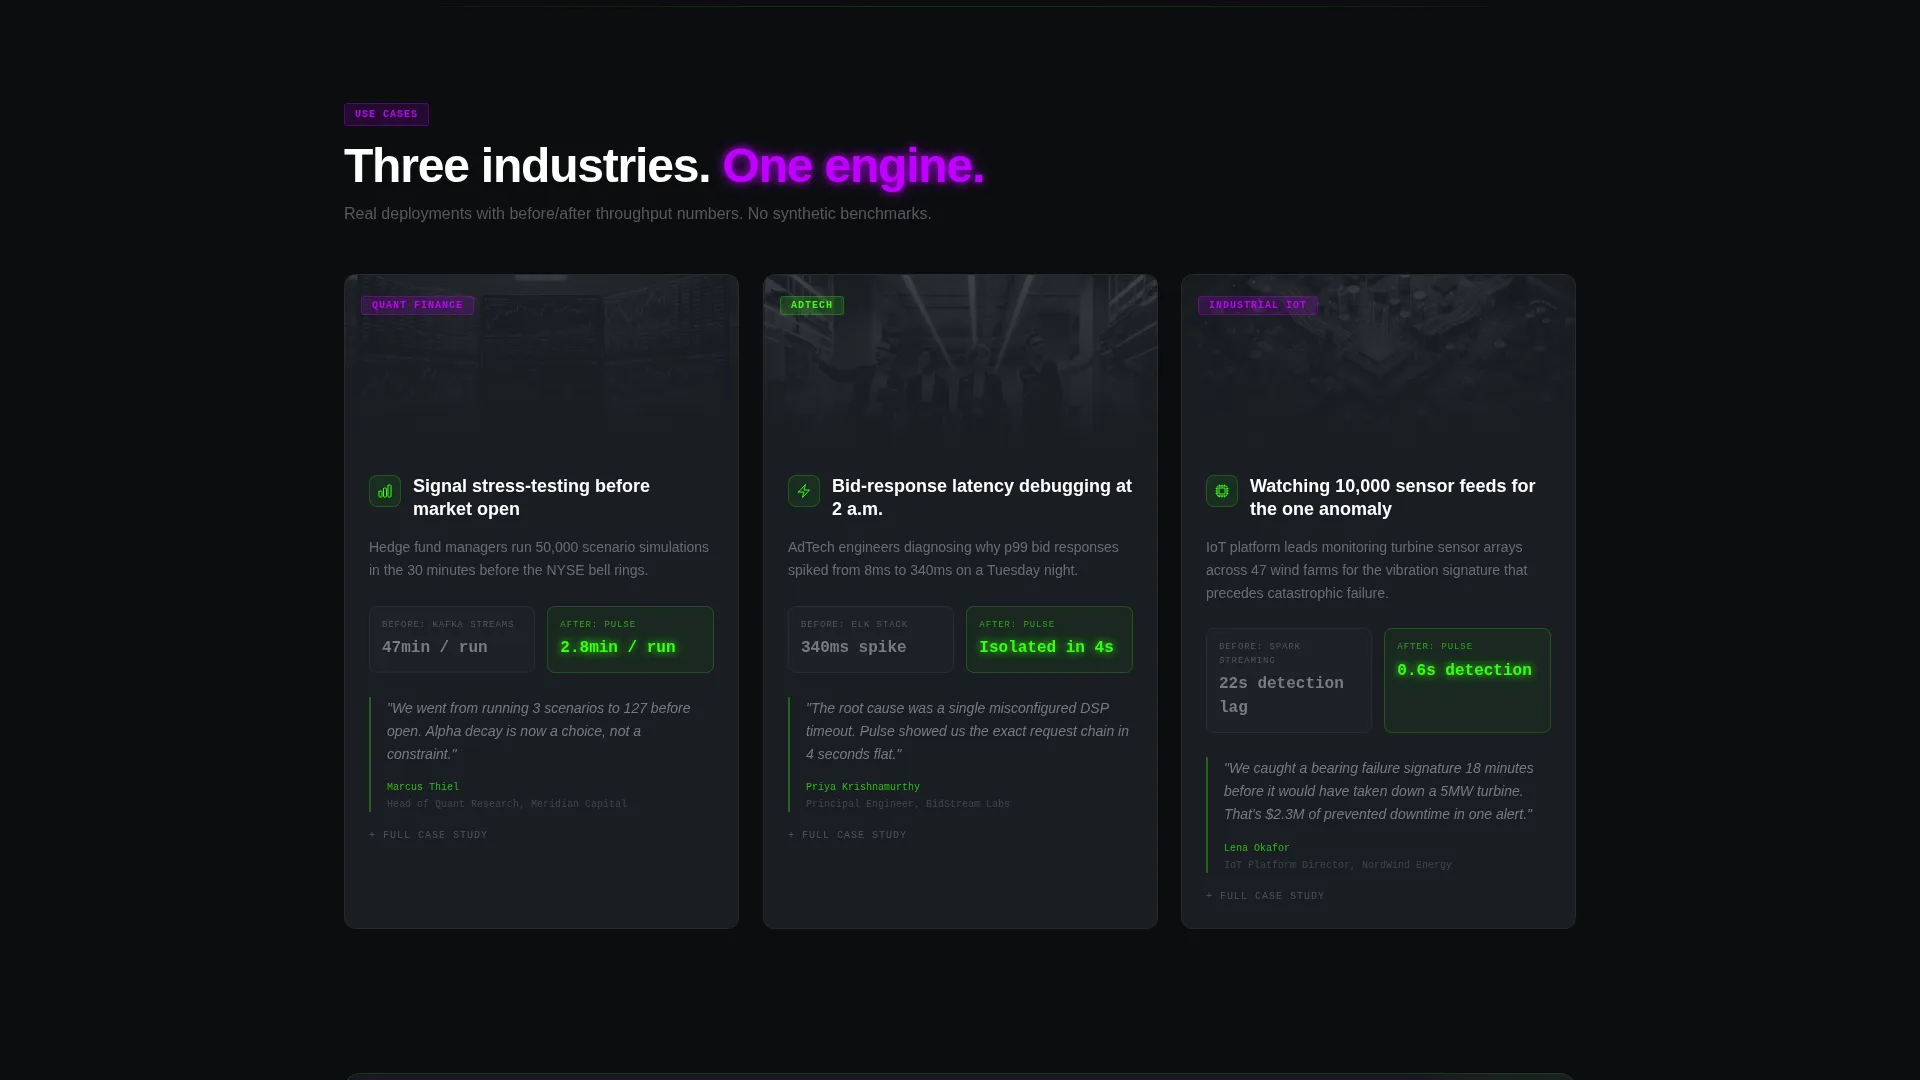Viewport: 1920px width, 1080px height.
Task: Click the BEFORE: ELK STACK label
Action: (x=854, y=624)
